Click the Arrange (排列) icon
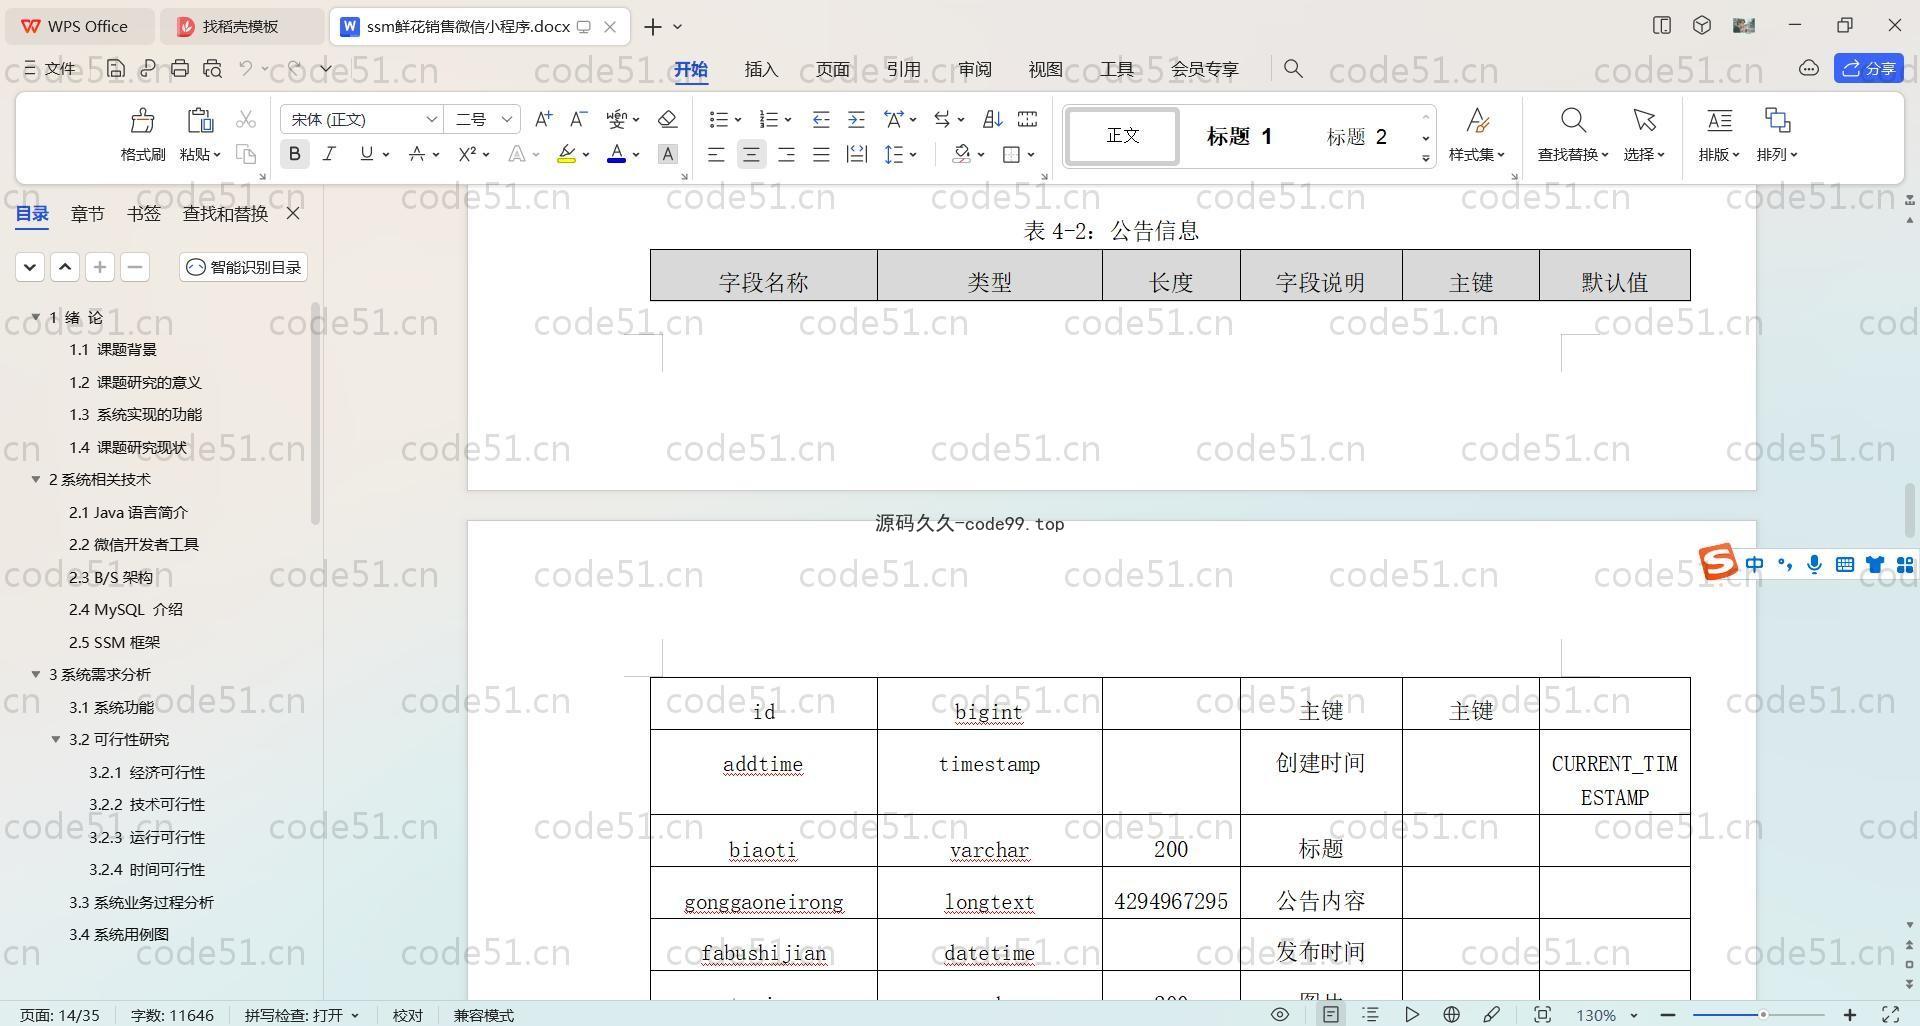 pos(1777,121)
